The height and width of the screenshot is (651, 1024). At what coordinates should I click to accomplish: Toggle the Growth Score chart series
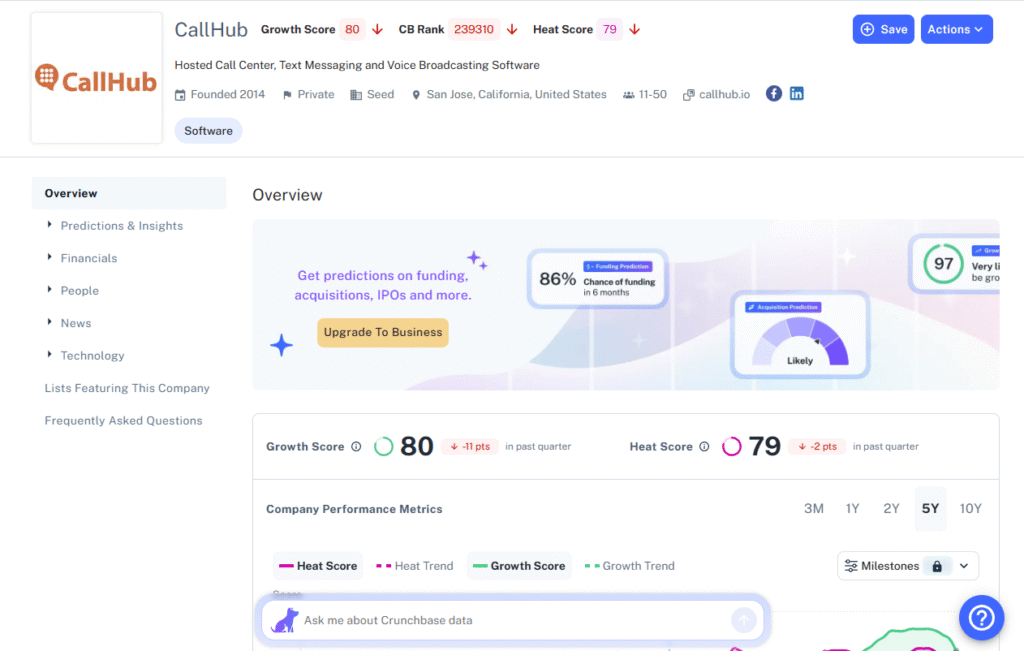pos(519,566)
